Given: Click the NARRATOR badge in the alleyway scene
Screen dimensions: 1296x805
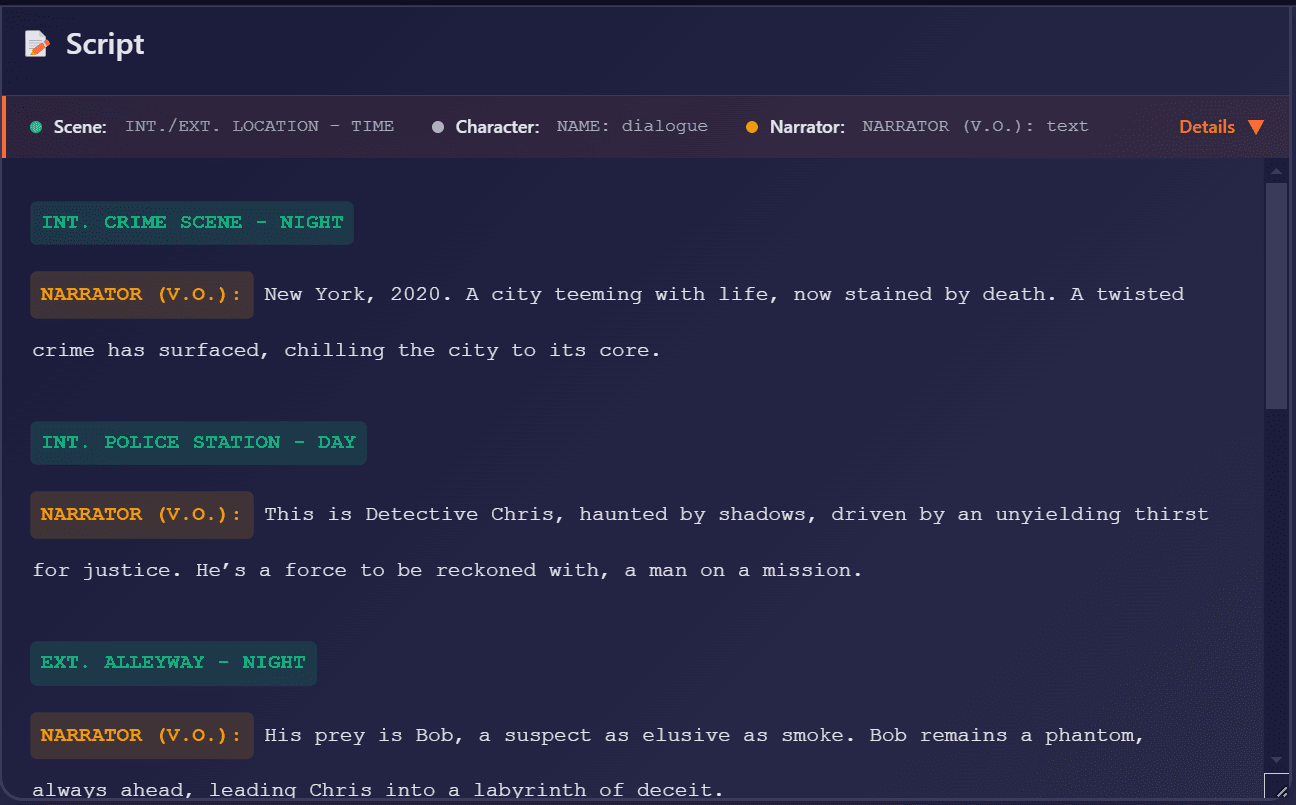Looking at the screenshot, I should (x=141, y=735).
